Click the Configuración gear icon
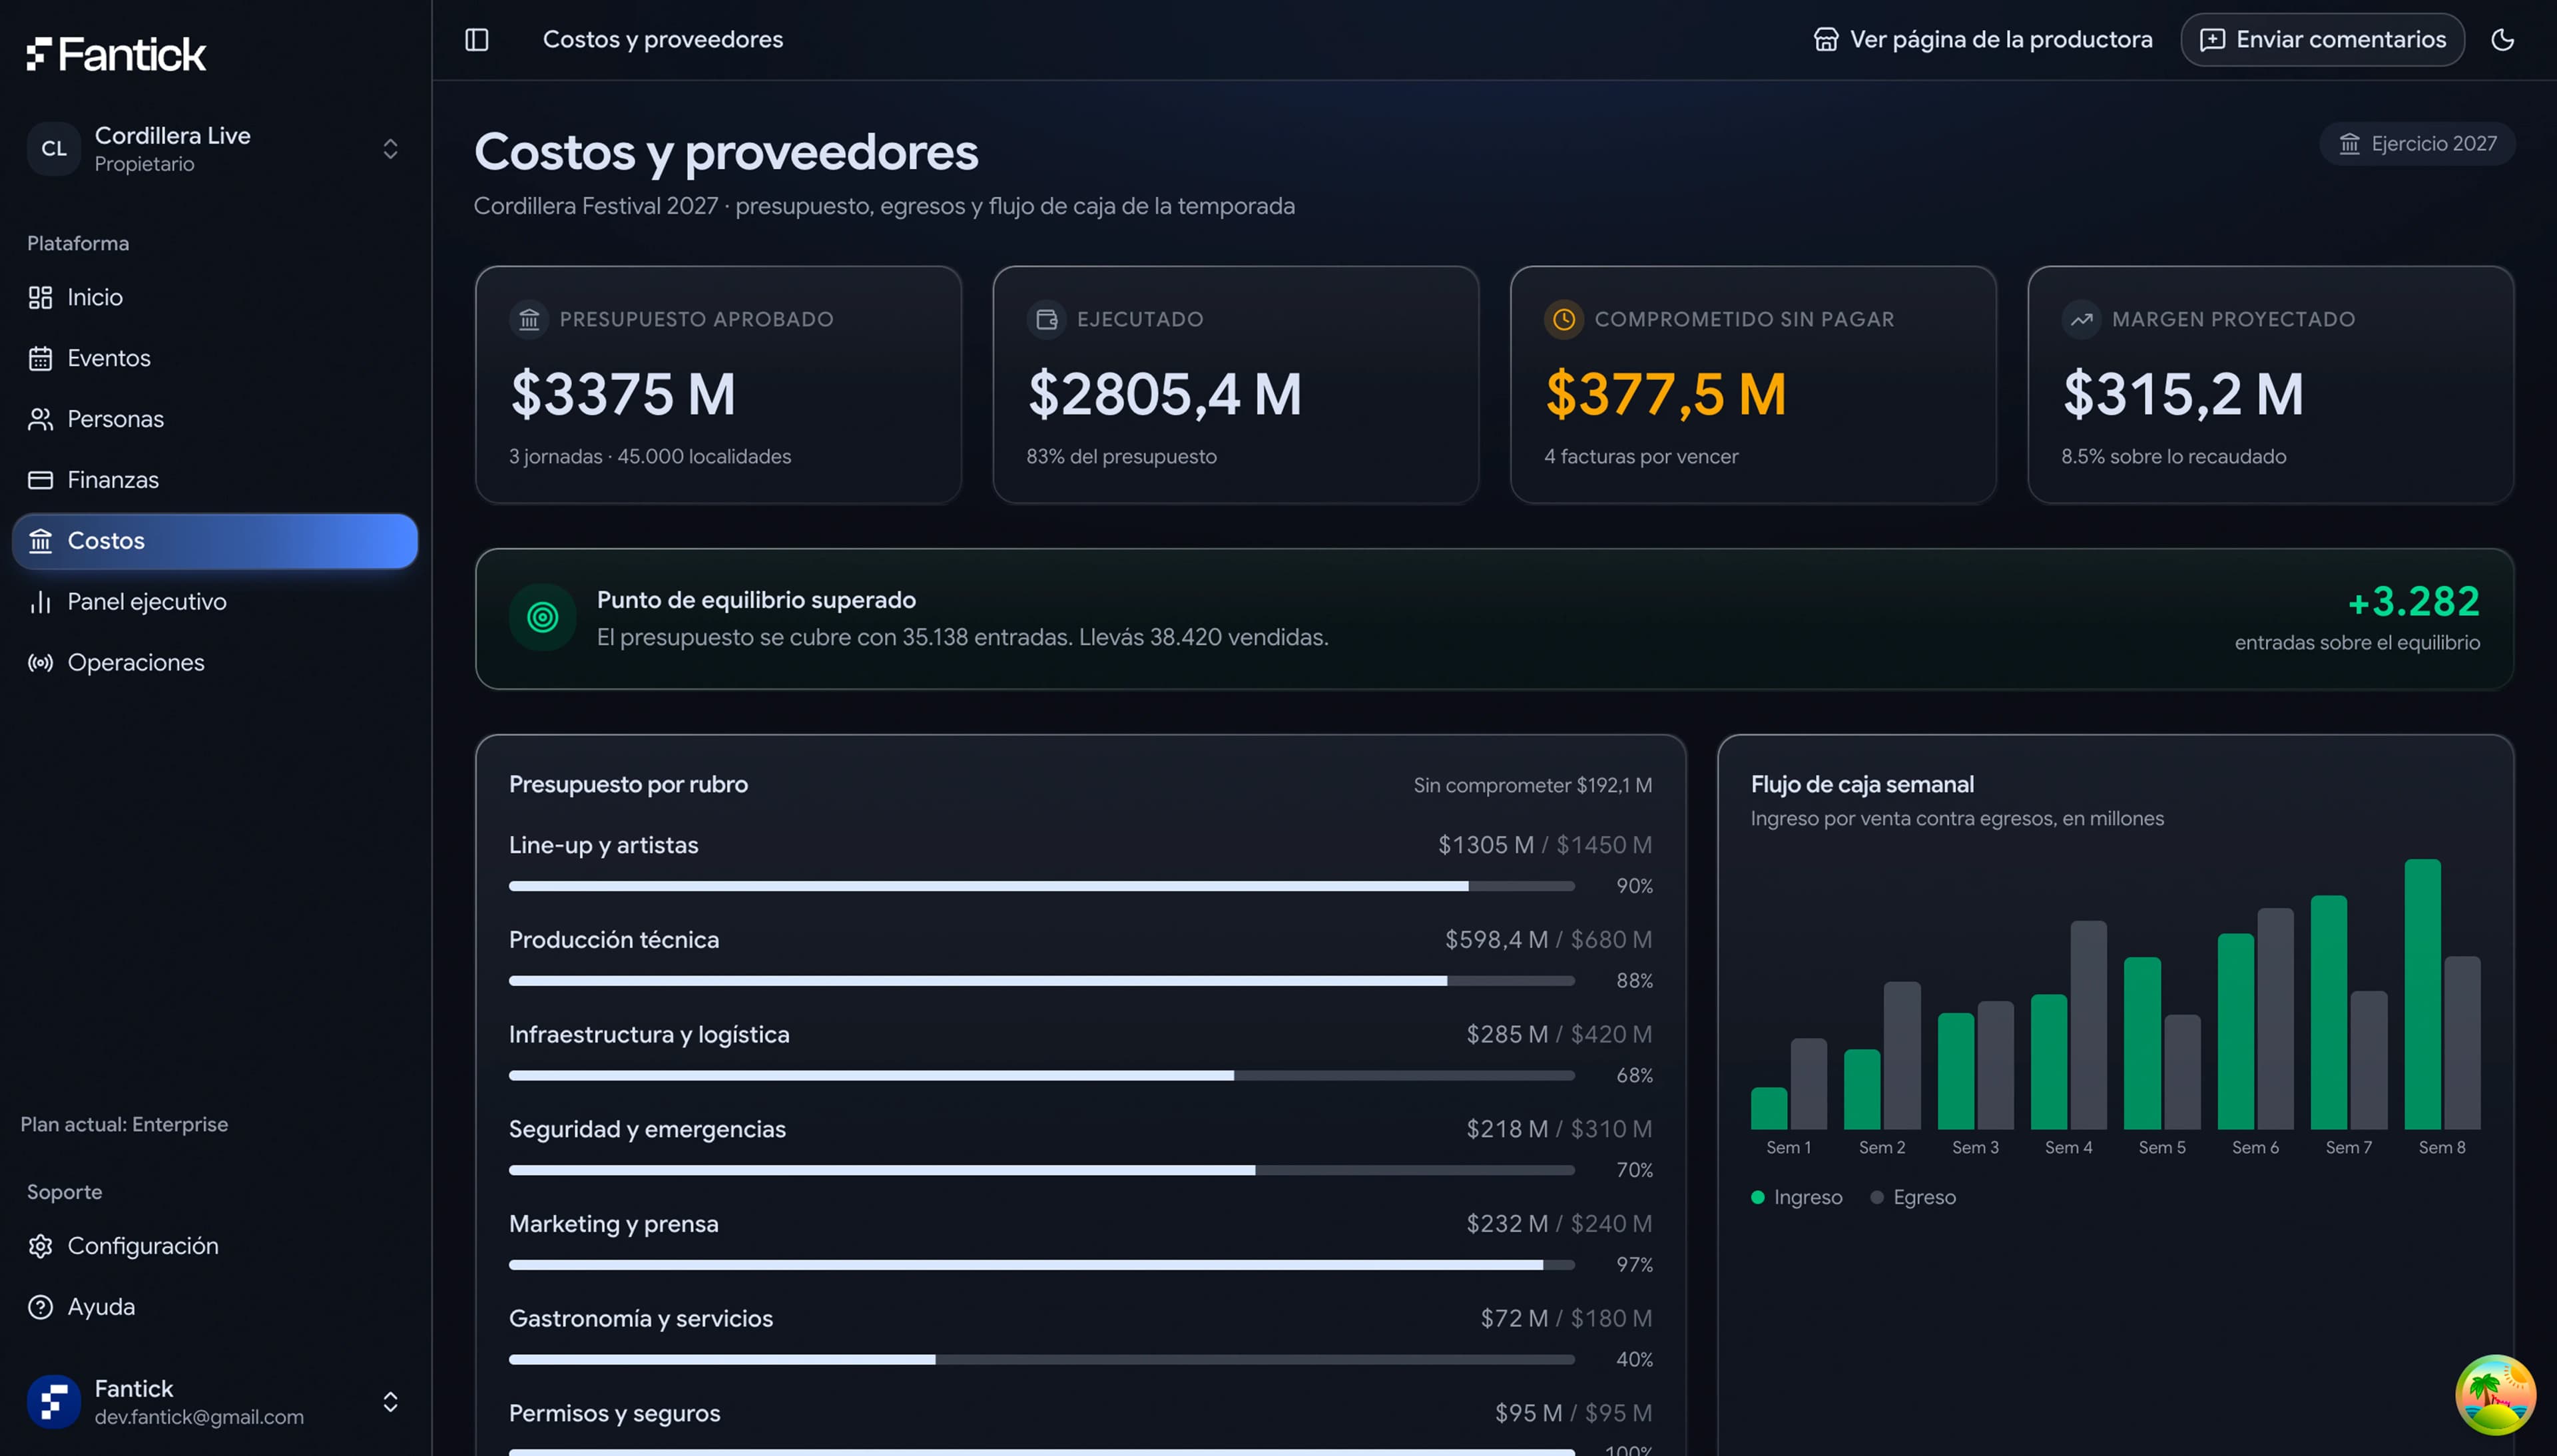The height and width of the screenshot is (1456, 2557). click(x=40, y=1246)
